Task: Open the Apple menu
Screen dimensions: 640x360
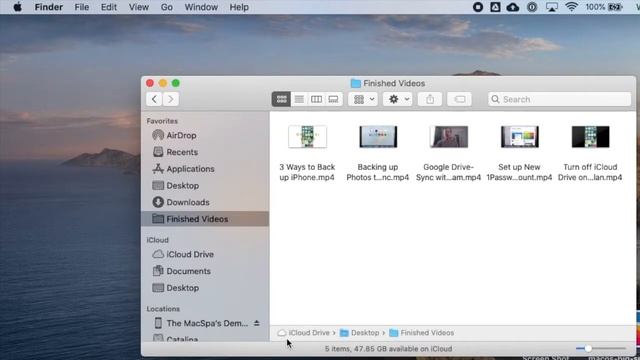Action: pos(18,7)
